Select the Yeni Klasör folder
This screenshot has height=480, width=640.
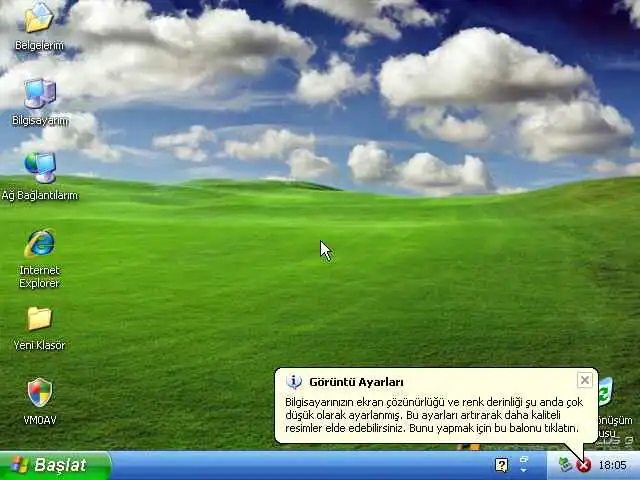(x=40, y=318)
